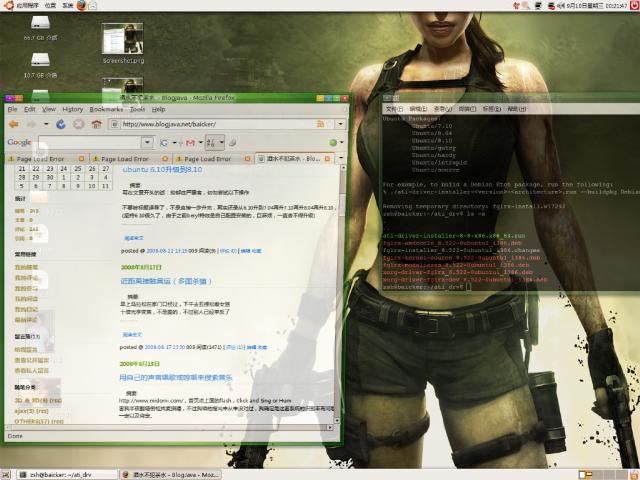Viewport: 640px width, 480px height.
Task: Open the translate button's dropdown arrow
Action: [221, 142]
